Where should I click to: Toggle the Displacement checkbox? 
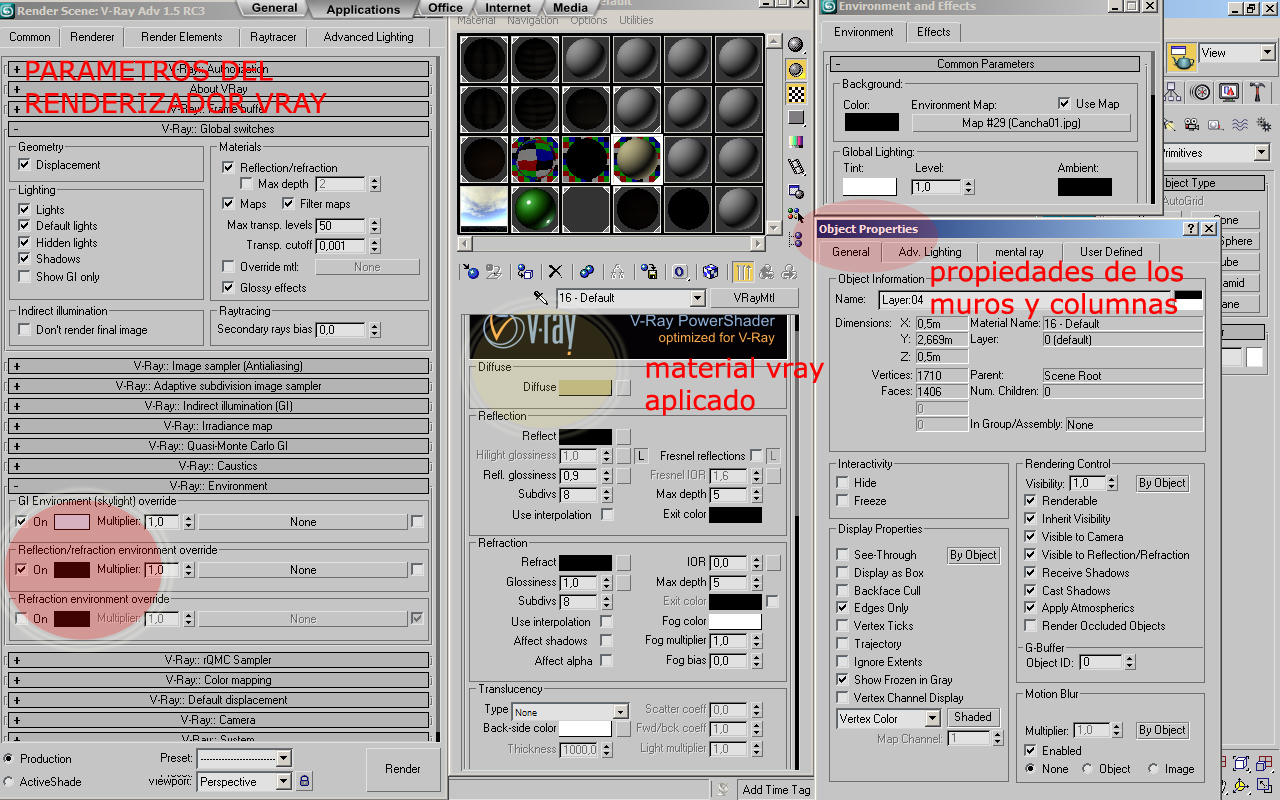point(26,165)
